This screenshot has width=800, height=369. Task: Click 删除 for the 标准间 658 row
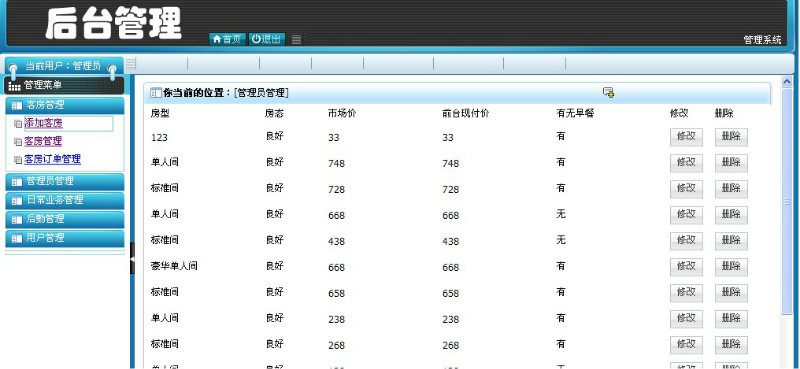click(x=731, y=293)
